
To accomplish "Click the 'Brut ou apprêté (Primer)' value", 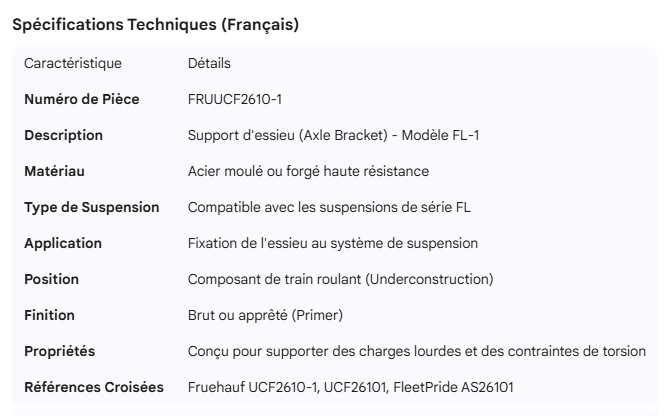I will tap(265, 315).
